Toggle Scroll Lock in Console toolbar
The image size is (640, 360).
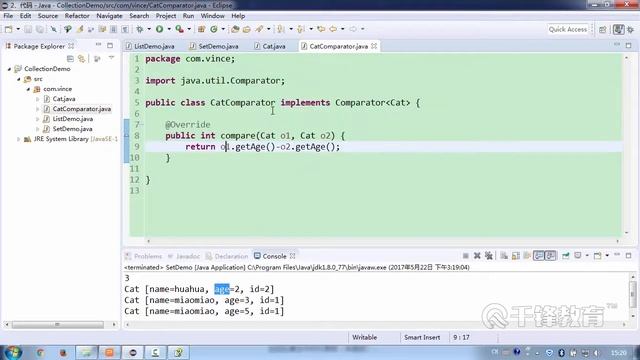pos(516,256)
